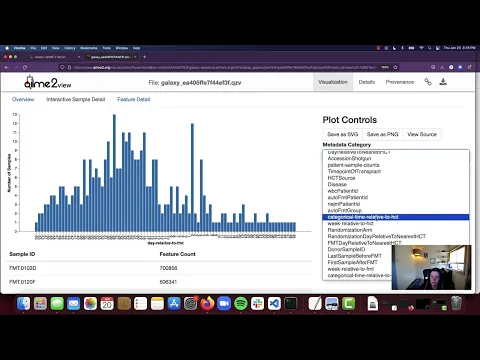Screen dimensions: 480x360
Task: Open Reminders from the dock
Action: pyautogui.click(x=140, y=303)
